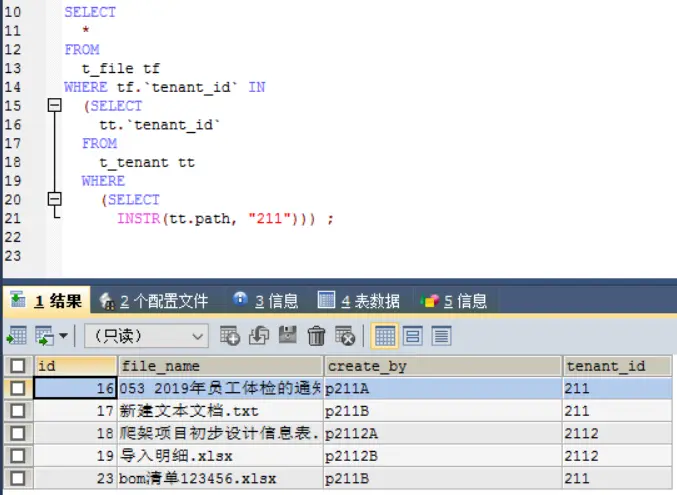The height and width of the screenshot is (495, 677).
Task: Click the IN keyword on line 14
Action: tap(257, 87)
